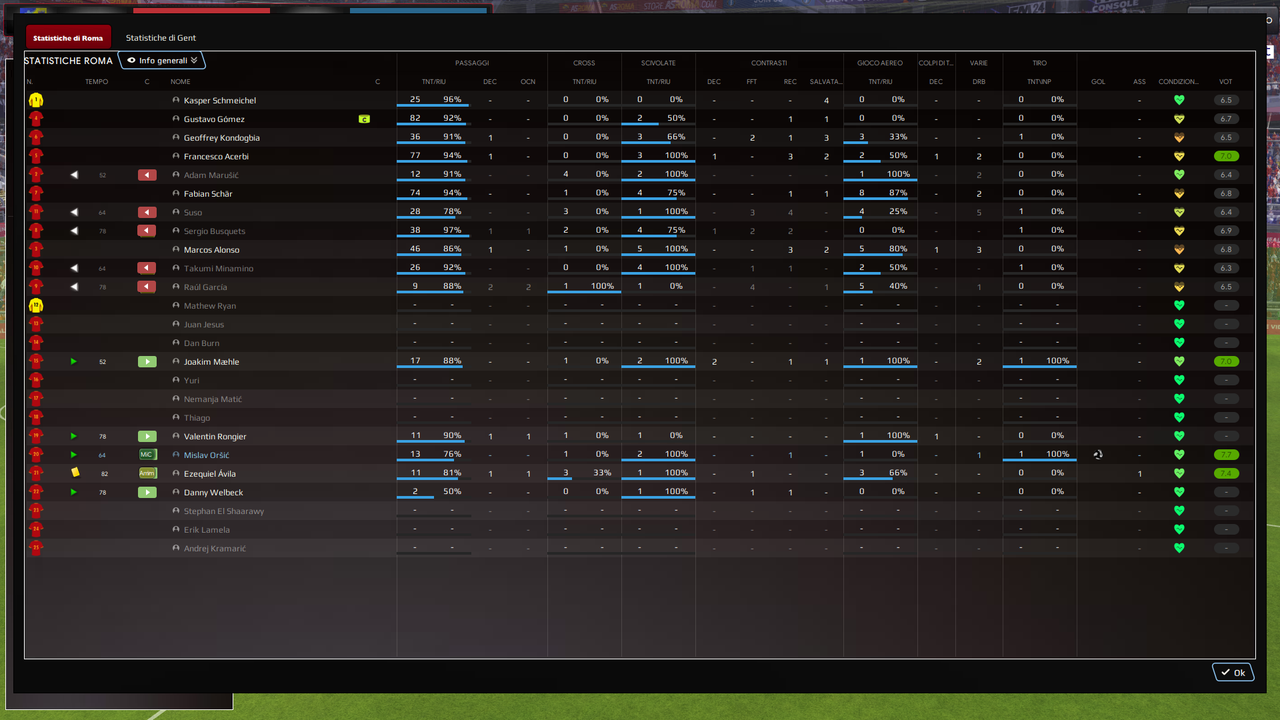The height and width of the screenshot is (720, 1280).
Task: Click the green substituted-on icon for Valentin Rongier
Action: [147, 436]
